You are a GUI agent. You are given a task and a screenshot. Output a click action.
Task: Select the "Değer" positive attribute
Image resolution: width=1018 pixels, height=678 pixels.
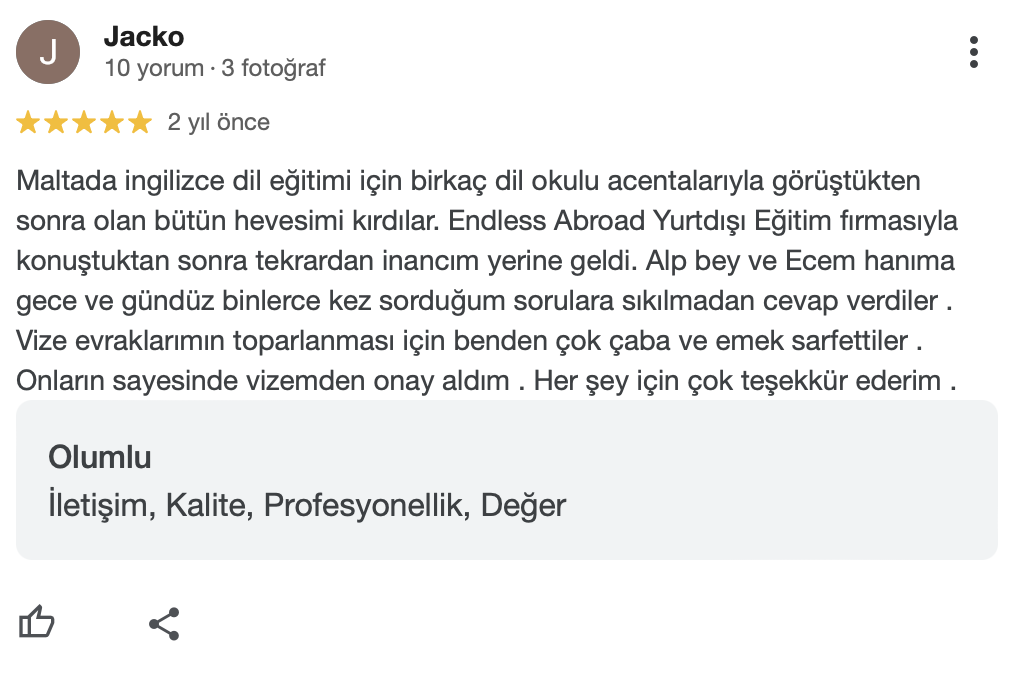coord(523,505)
